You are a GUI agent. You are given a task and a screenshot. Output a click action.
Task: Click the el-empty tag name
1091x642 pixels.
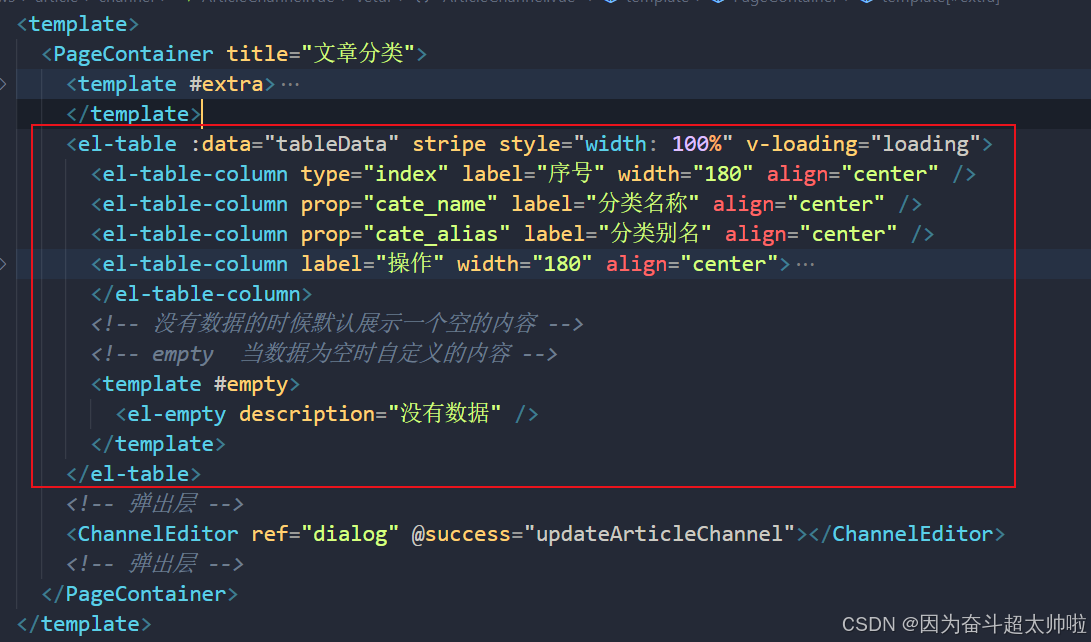click(x=177, y=414)
